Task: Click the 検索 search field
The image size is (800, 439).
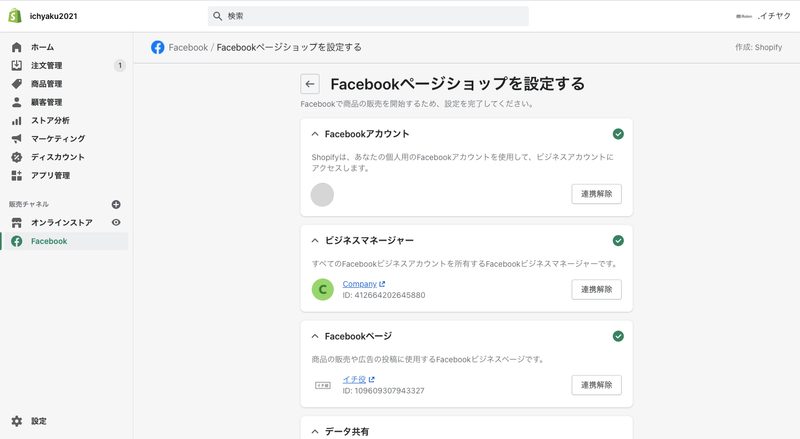Action: (368, 16)
